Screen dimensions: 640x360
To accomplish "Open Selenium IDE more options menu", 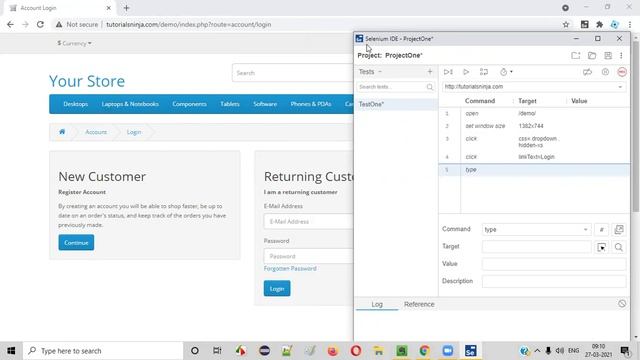I will 621,56.
